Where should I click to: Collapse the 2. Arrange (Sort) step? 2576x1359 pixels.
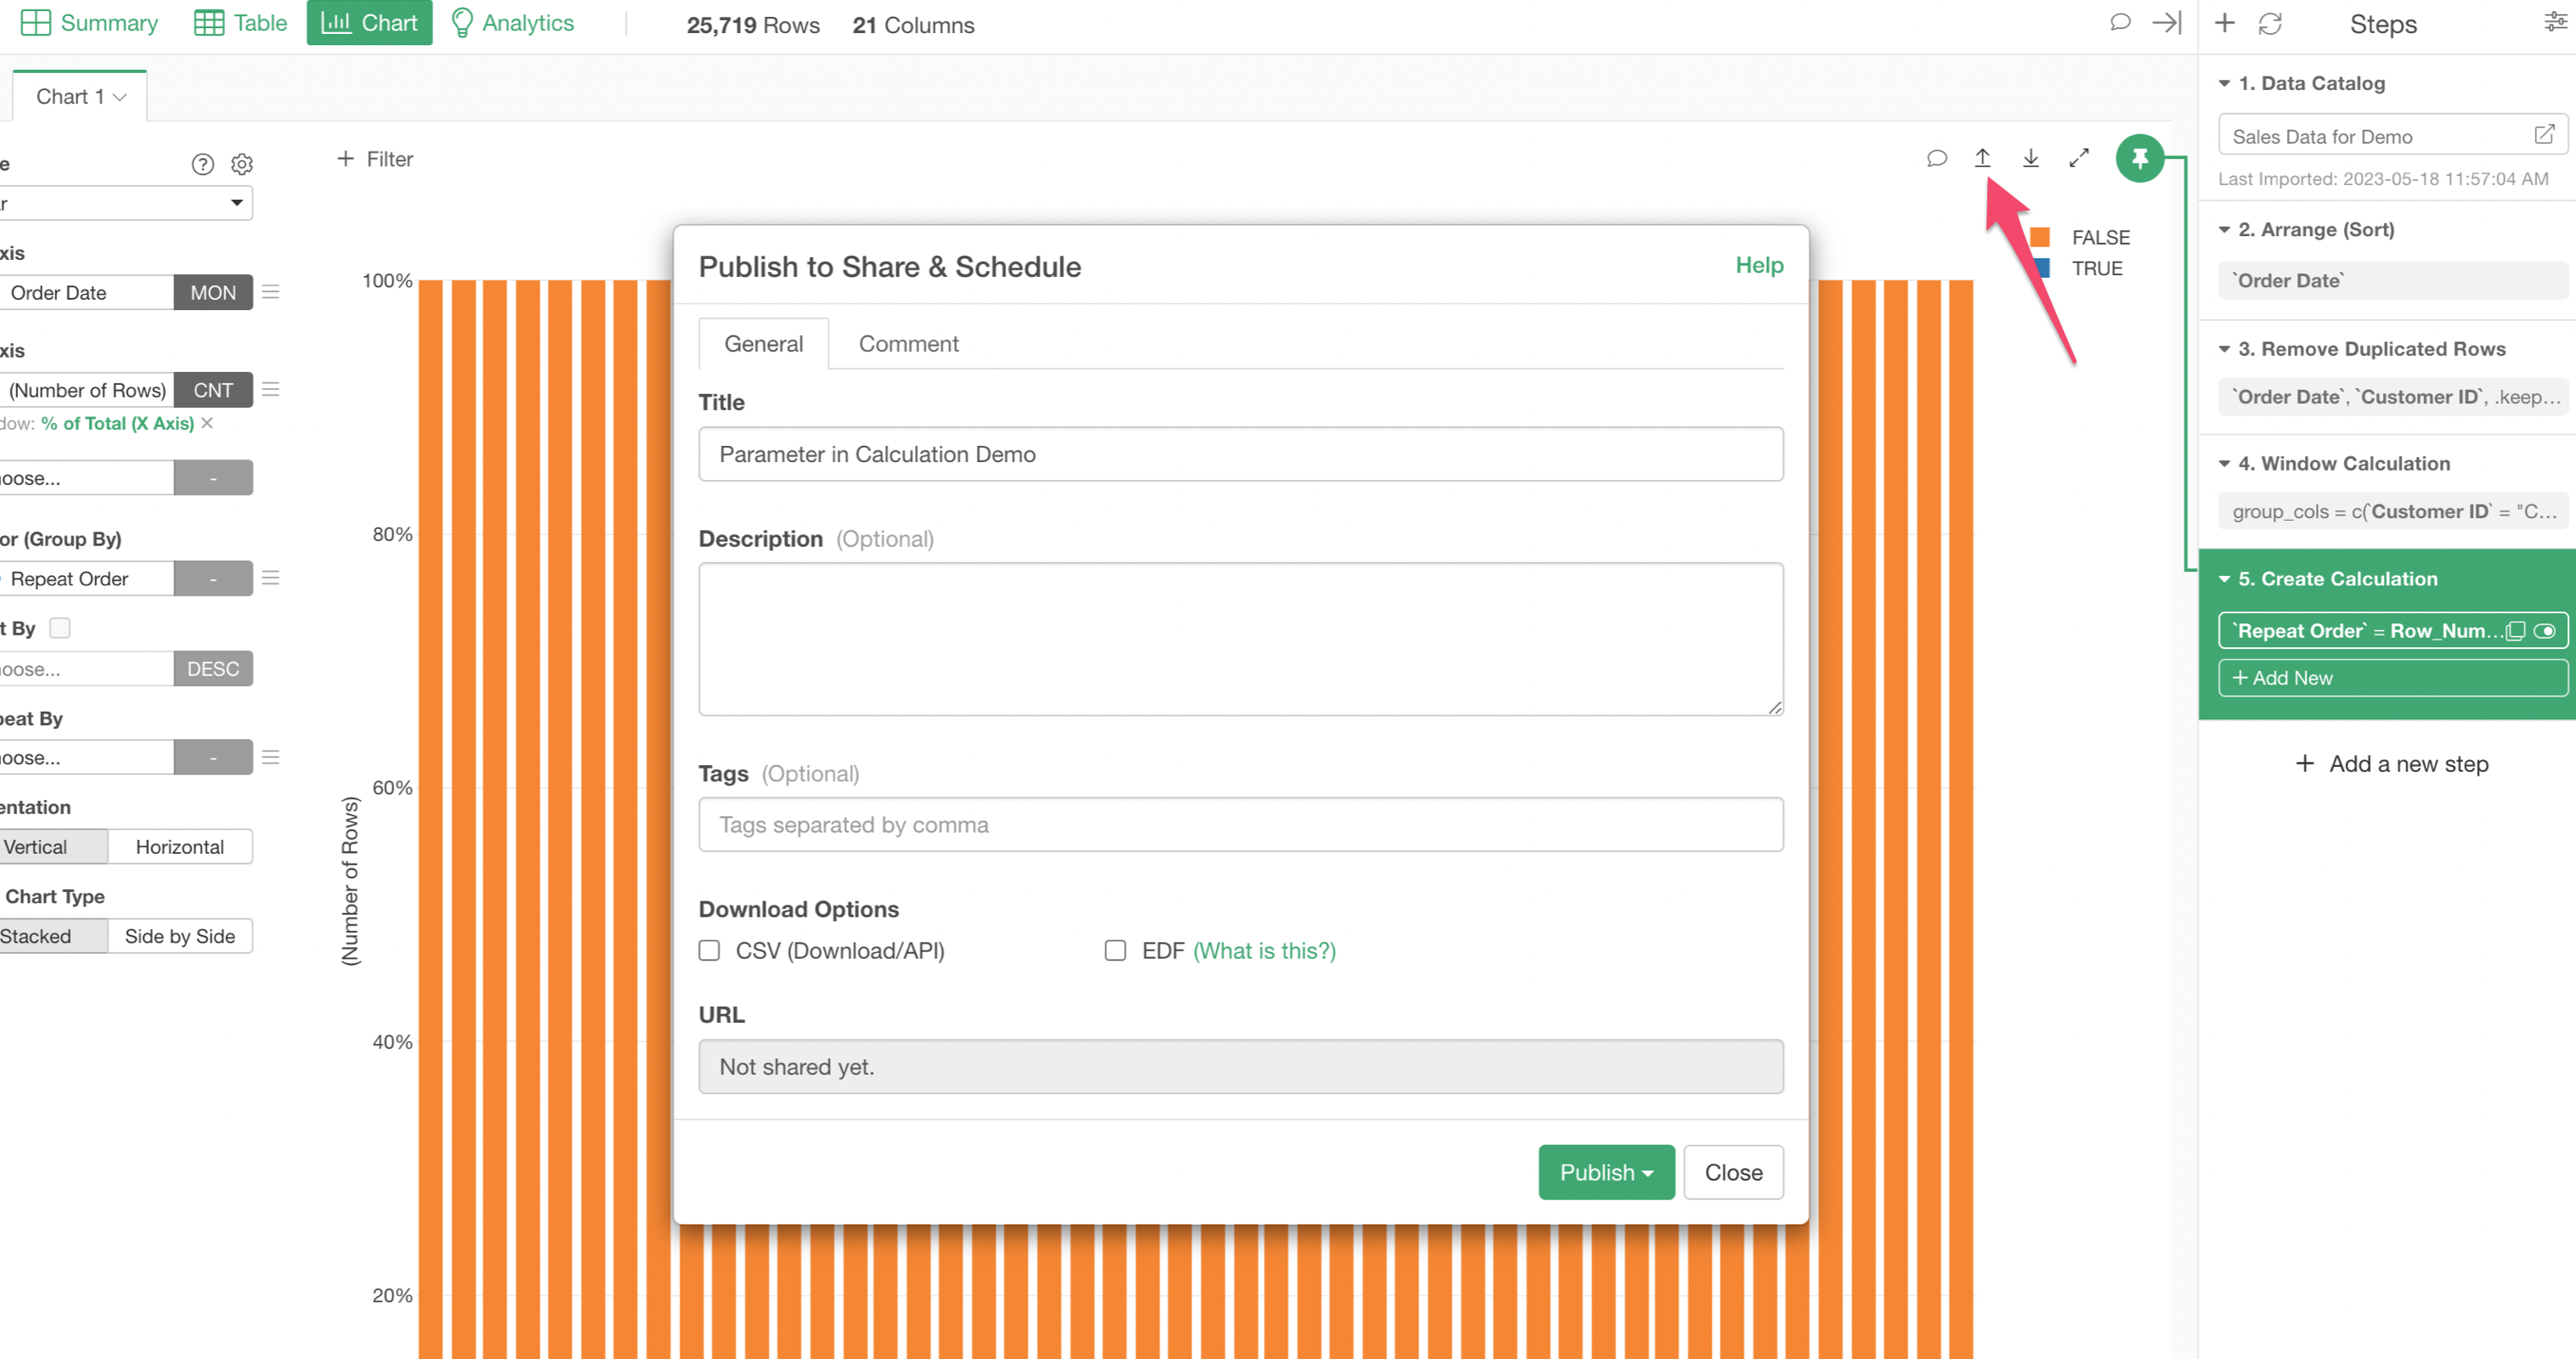[x=2224, y=229]
